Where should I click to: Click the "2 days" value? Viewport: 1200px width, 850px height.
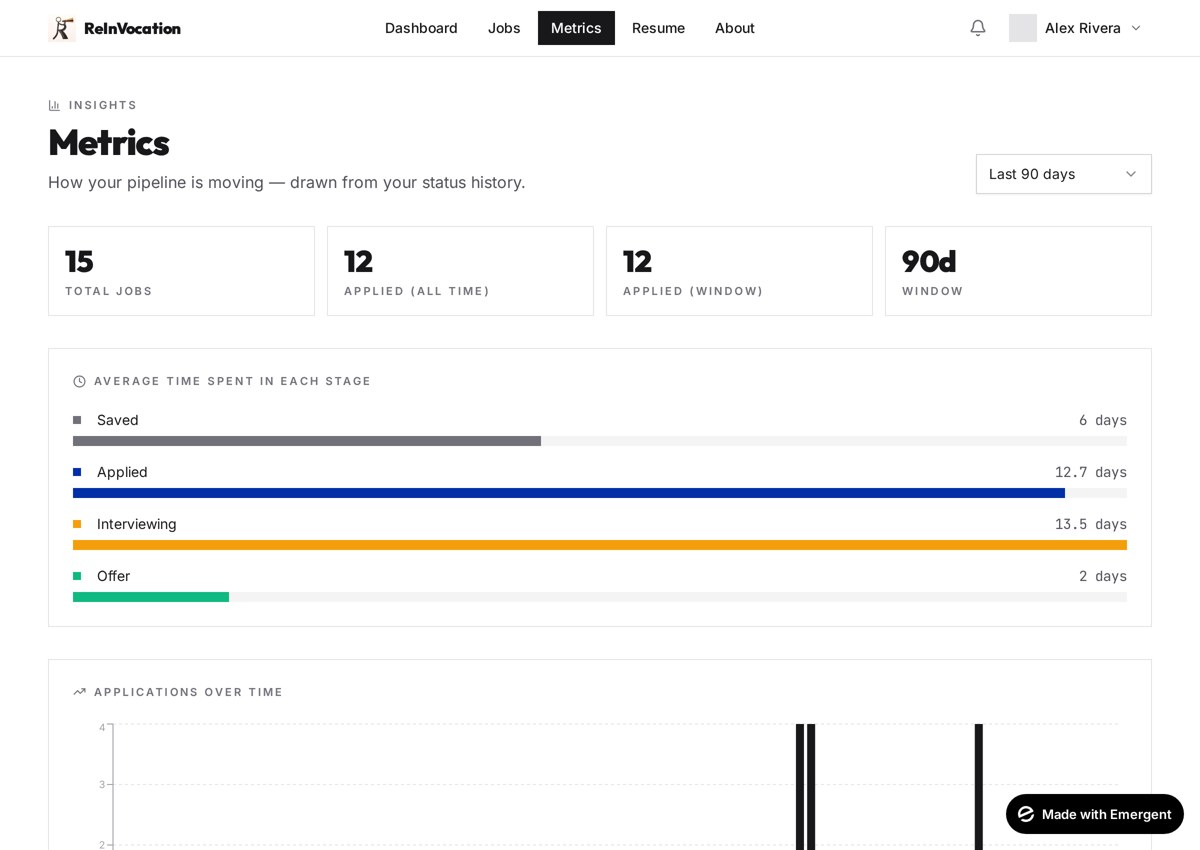pos(1102,576)
